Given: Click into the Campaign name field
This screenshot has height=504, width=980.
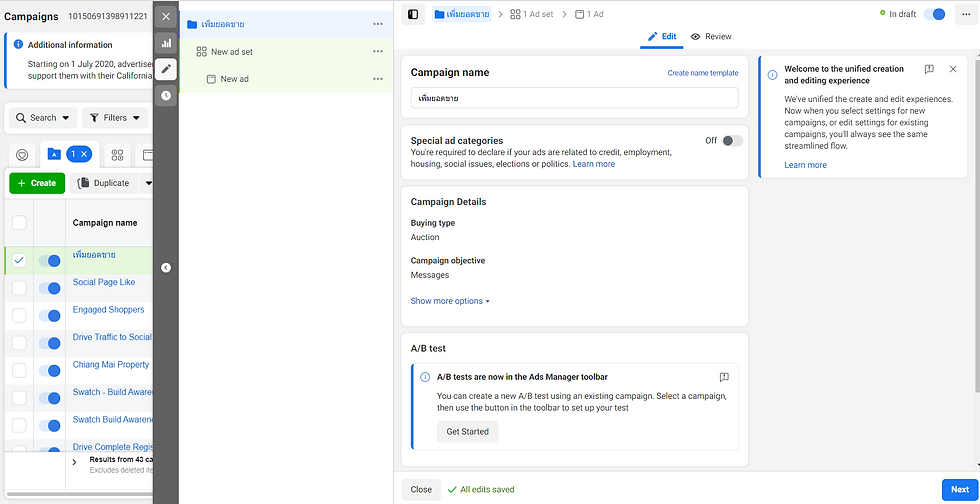Looking at the screenshot, I should point(574,98).
